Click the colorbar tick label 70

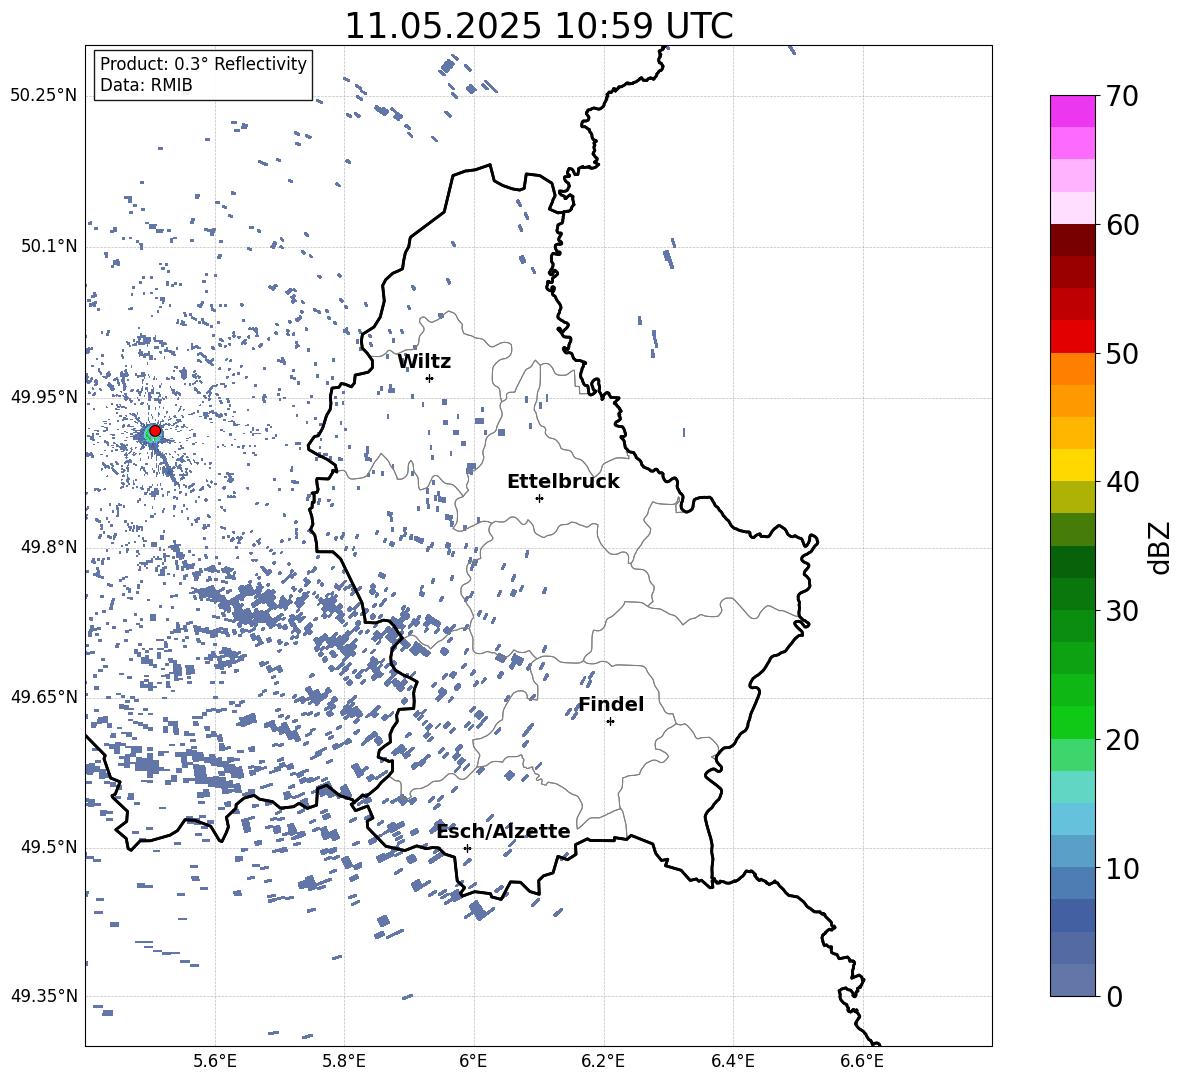pyautogui.click(x=1121, y=96)
